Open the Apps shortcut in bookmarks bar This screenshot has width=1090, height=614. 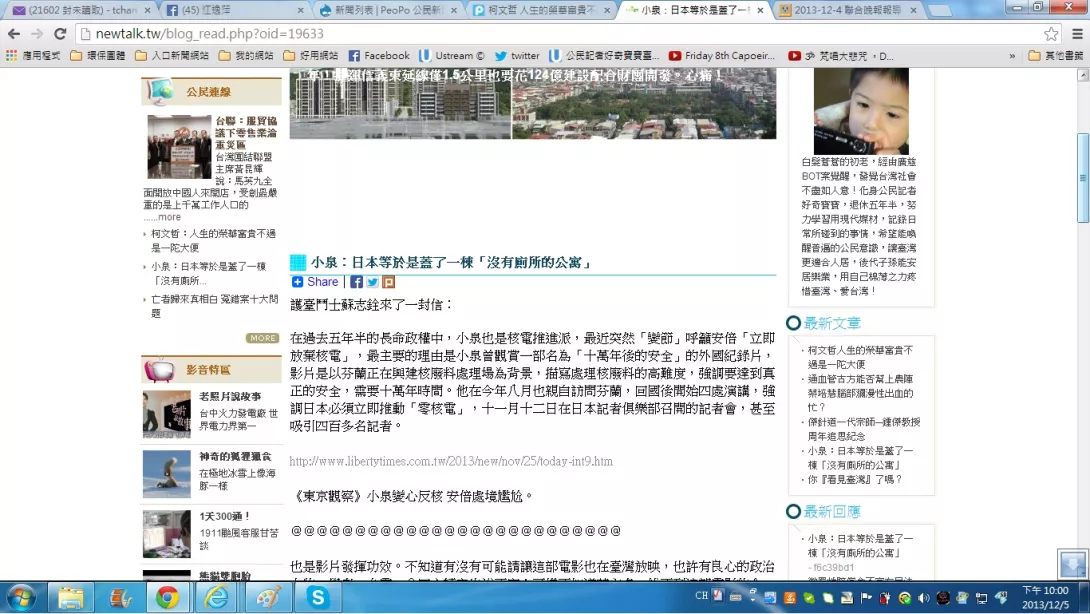tap(33, 56)
